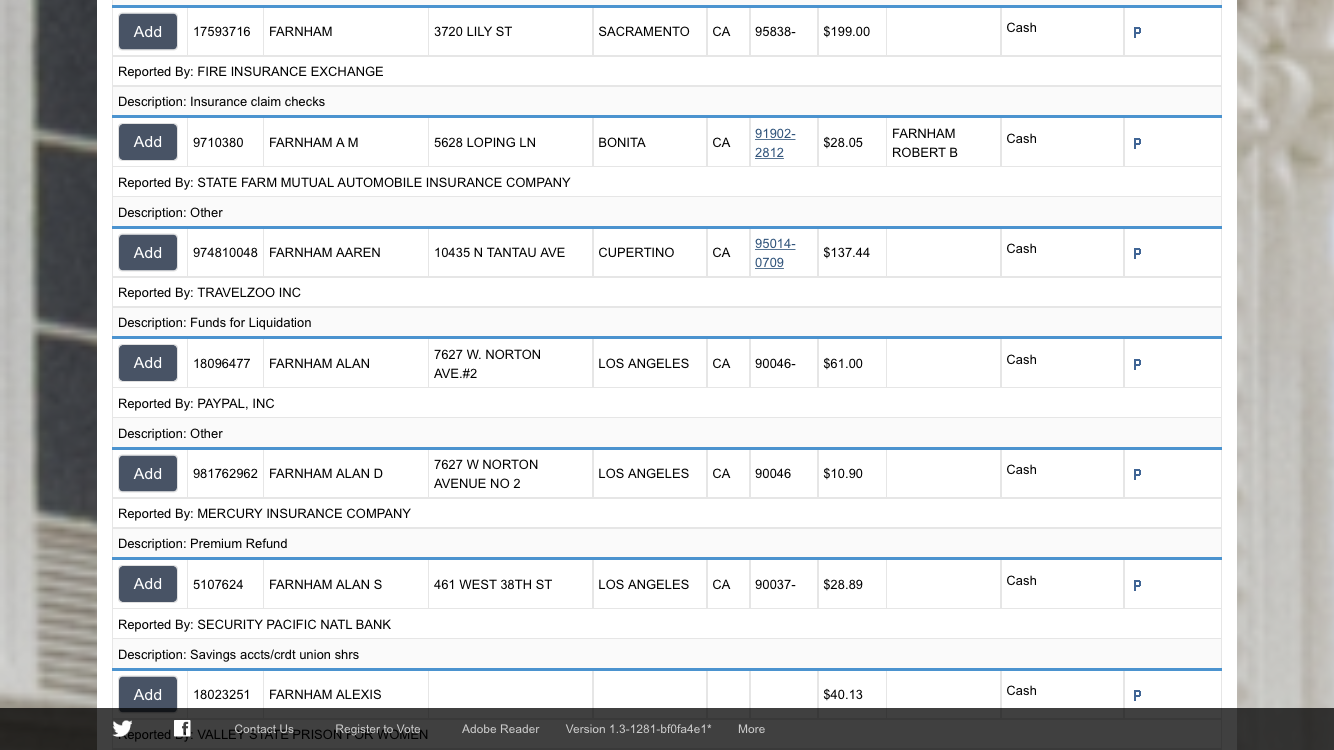Select property ID 9710380
This screenshot has height=750, width=1334.
click(218, 143)
